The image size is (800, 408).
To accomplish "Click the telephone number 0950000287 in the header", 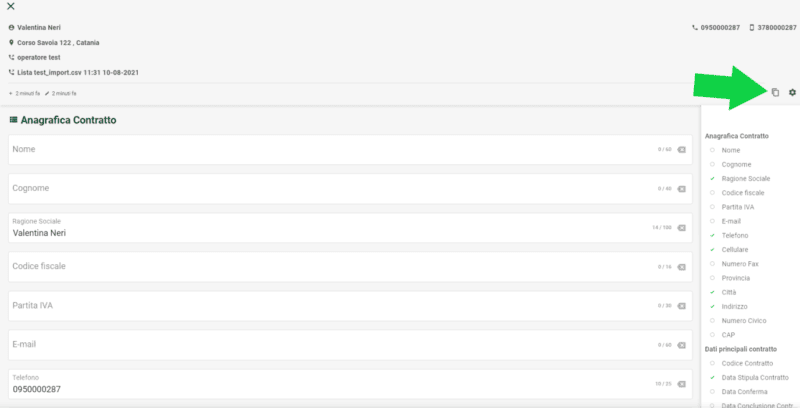I will [x=720, y=28].
